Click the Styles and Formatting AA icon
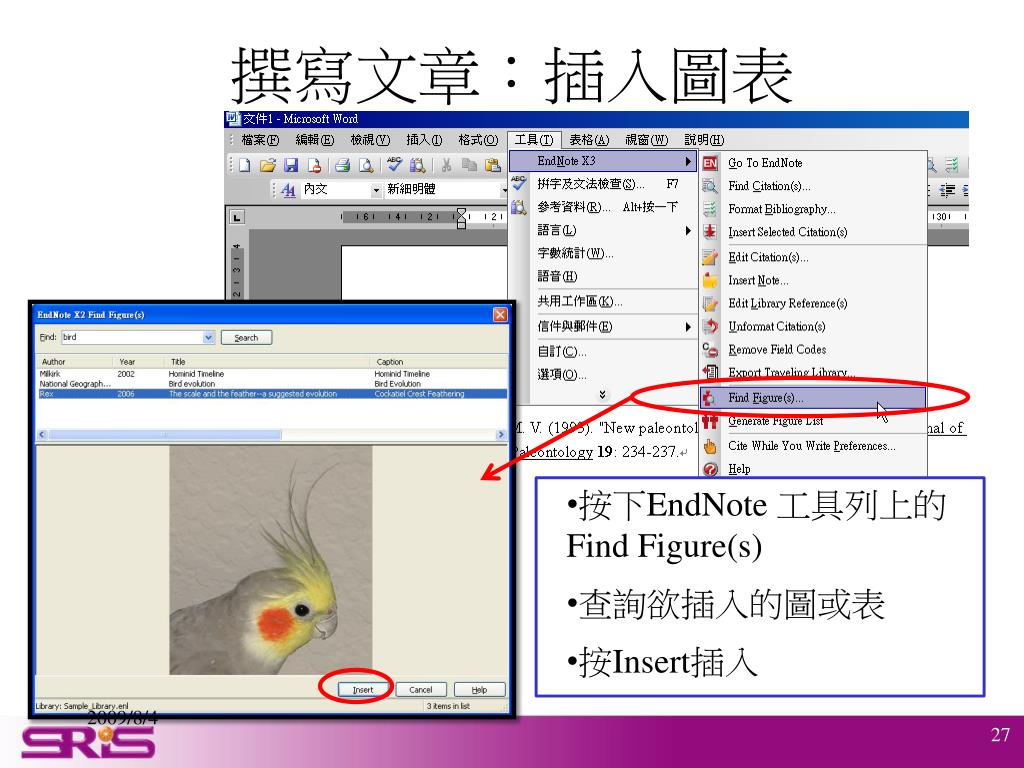1024x768 pixels. click(x=288, y=189)
